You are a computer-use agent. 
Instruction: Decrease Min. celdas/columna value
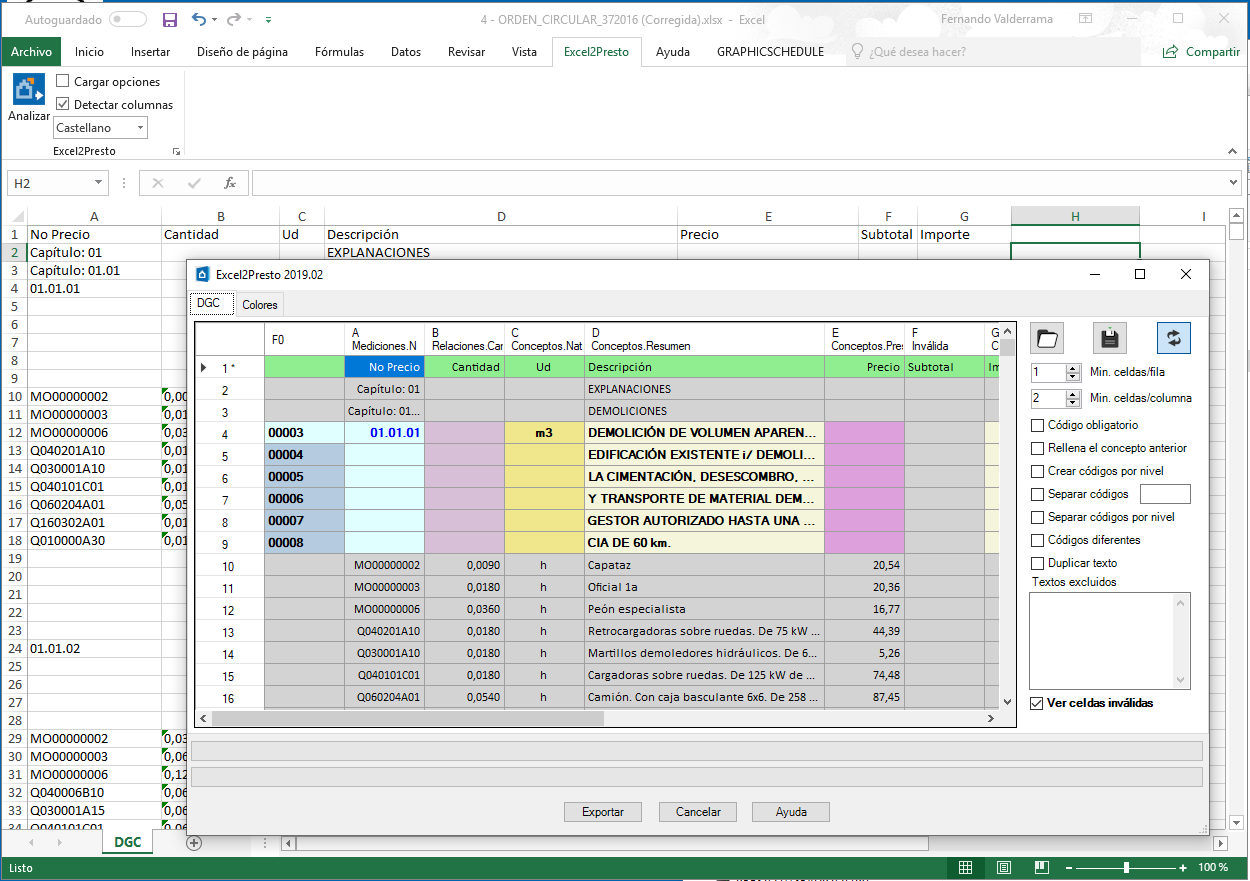click(x=1074, y=402)
